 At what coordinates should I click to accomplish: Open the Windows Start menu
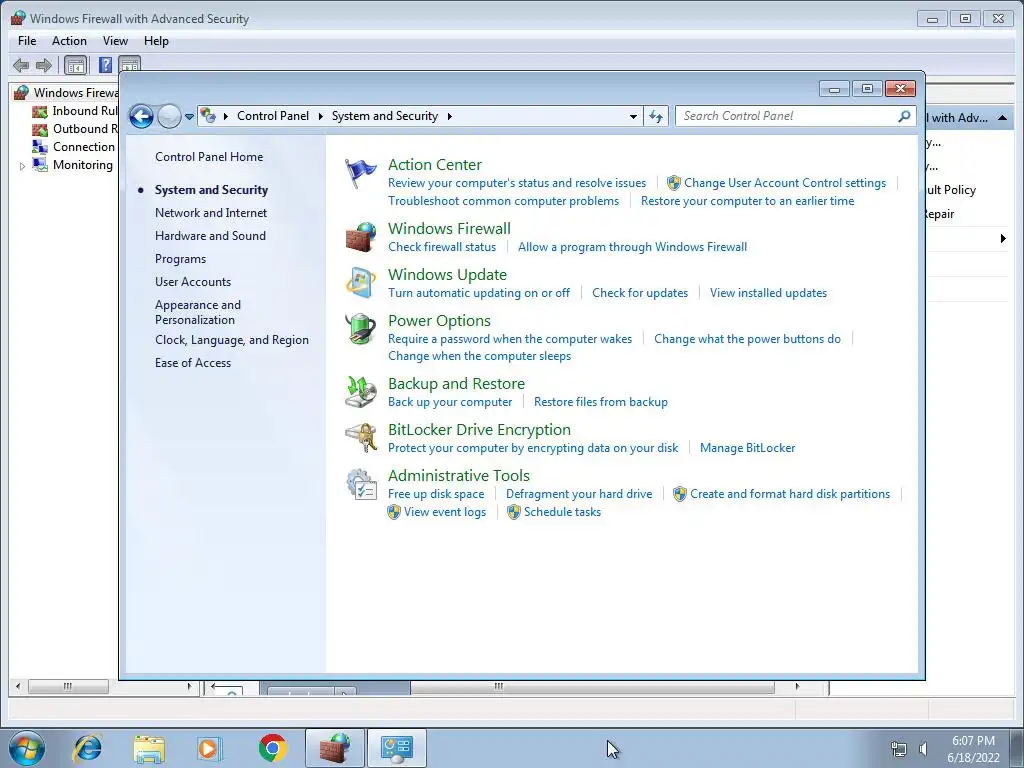pyautogui.click(x=27, y=748)
